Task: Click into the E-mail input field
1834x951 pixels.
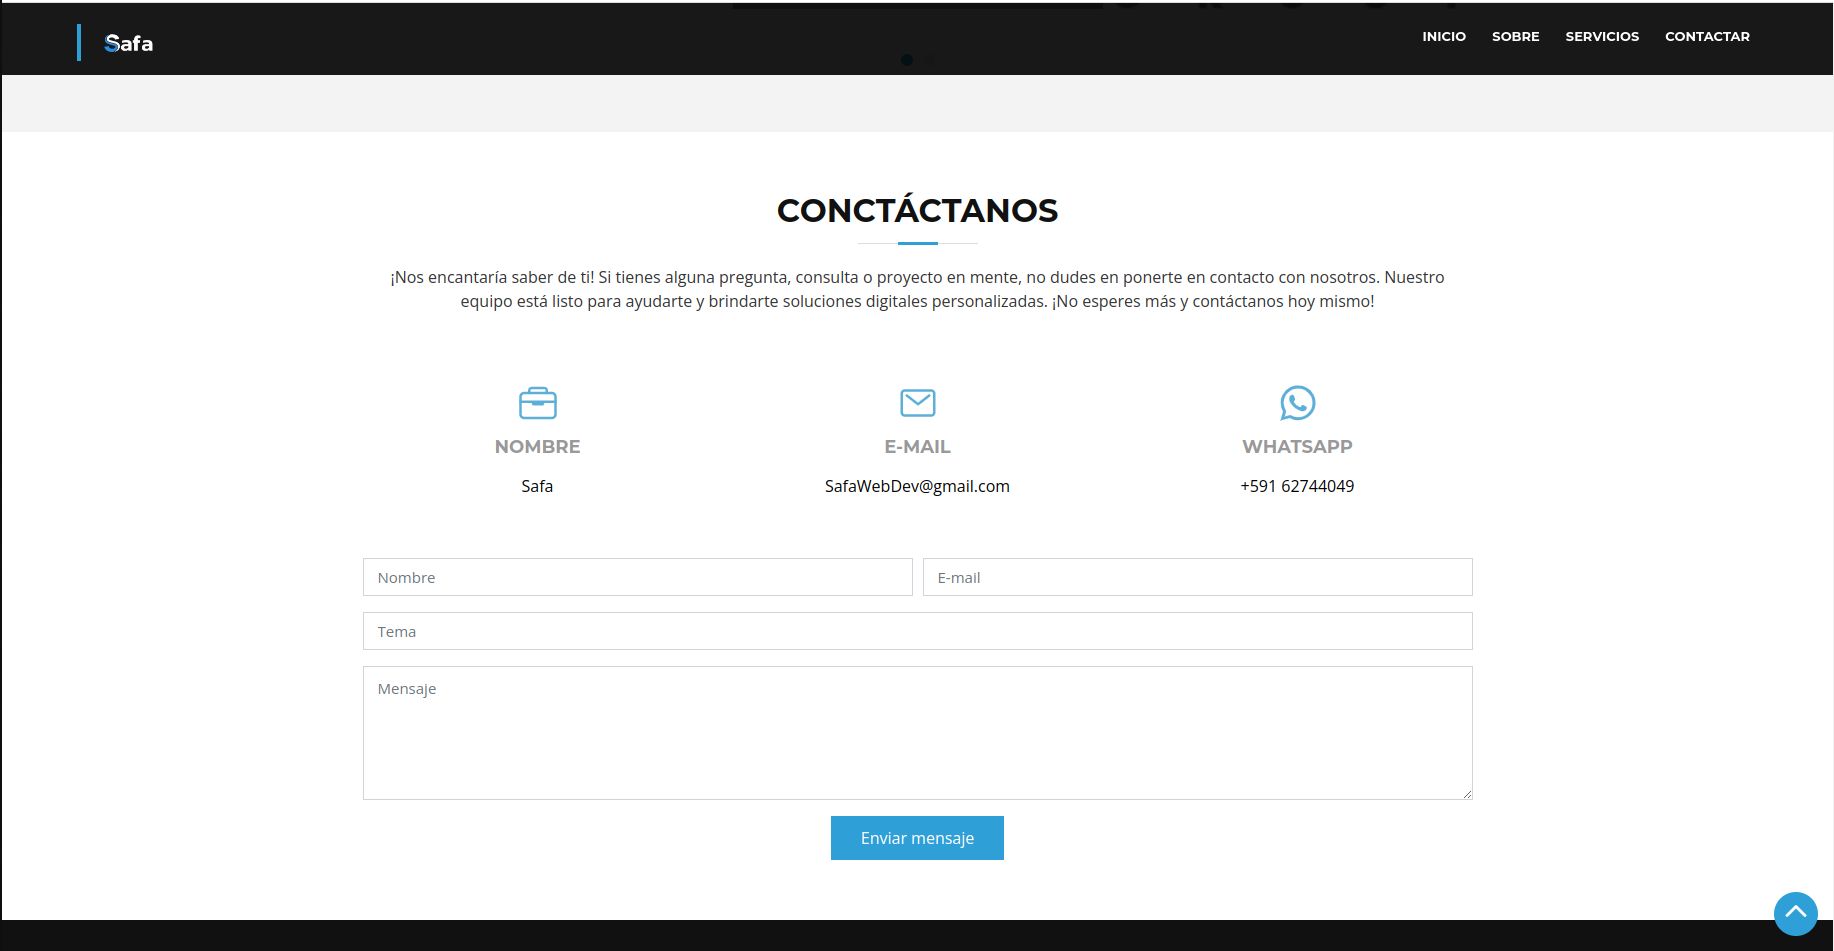Action: [1196, 577]
